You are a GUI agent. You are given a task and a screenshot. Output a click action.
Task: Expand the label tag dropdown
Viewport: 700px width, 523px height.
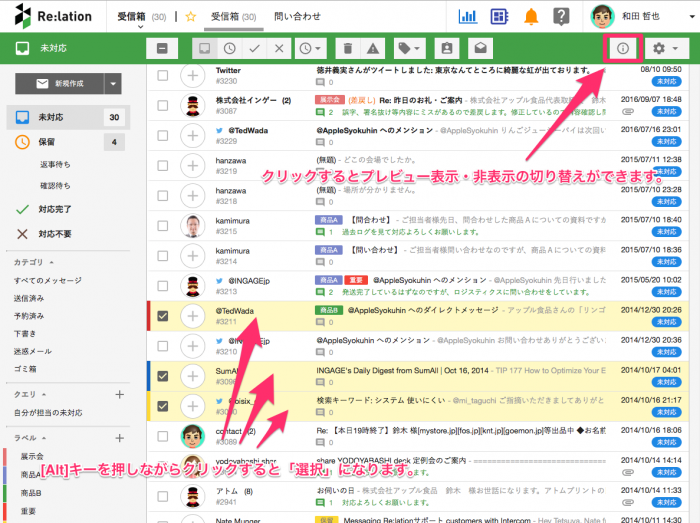[408, 48]
